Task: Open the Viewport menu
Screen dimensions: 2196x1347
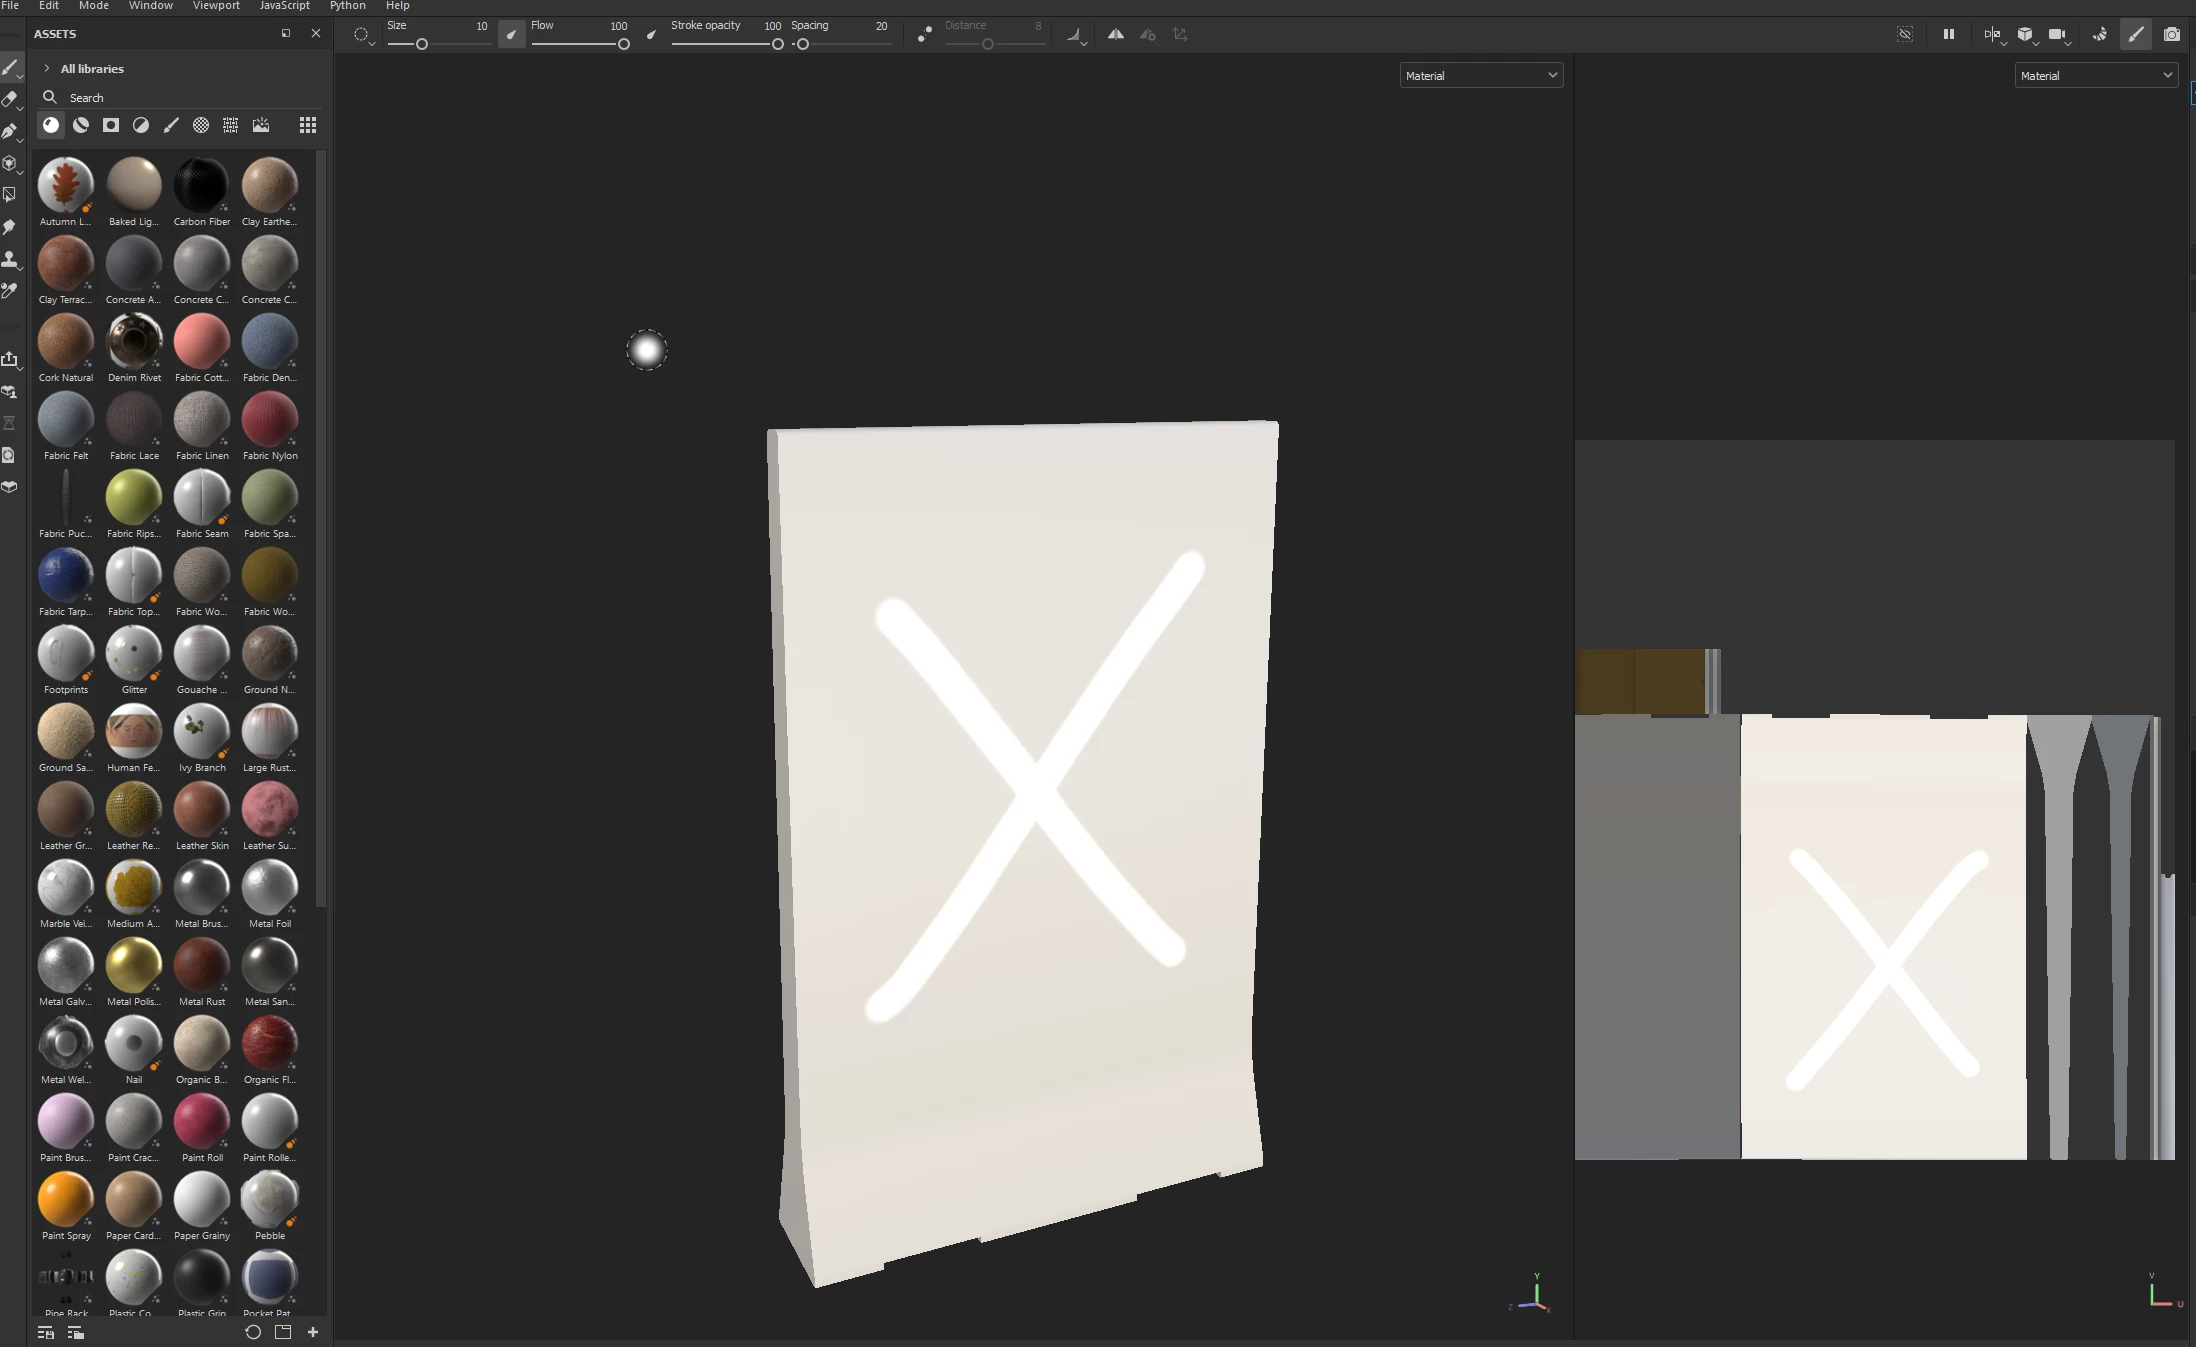Action: [x=216, y=6]
